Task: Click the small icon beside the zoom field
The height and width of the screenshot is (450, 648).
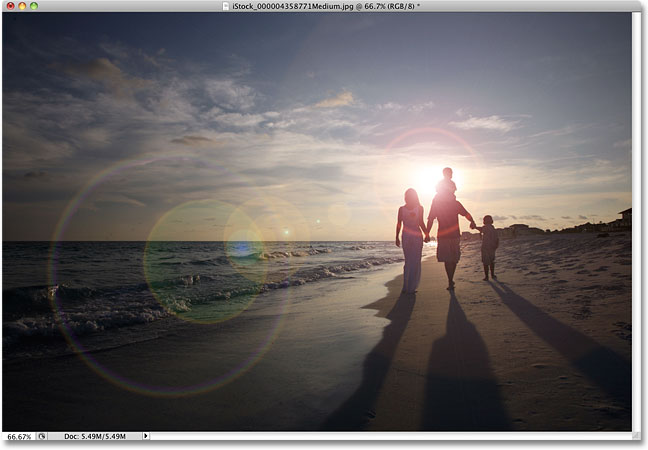Action: click(x=42, y=436)
